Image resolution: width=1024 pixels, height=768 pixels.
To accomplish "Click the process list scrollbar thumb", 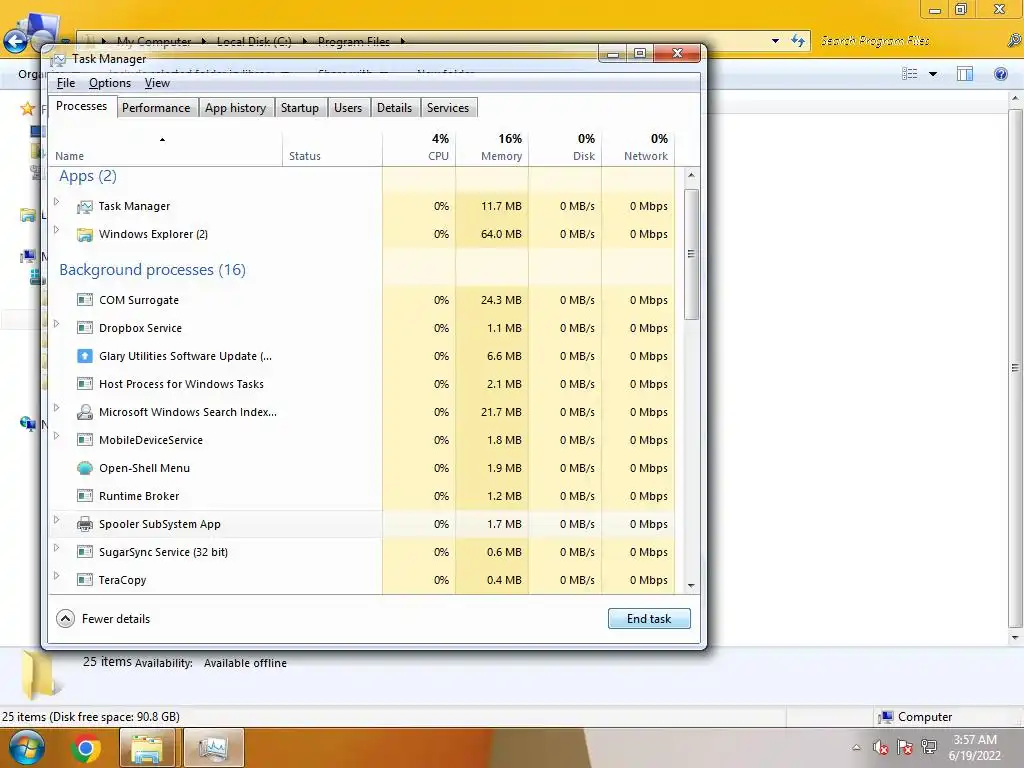I will coord(691,254).
